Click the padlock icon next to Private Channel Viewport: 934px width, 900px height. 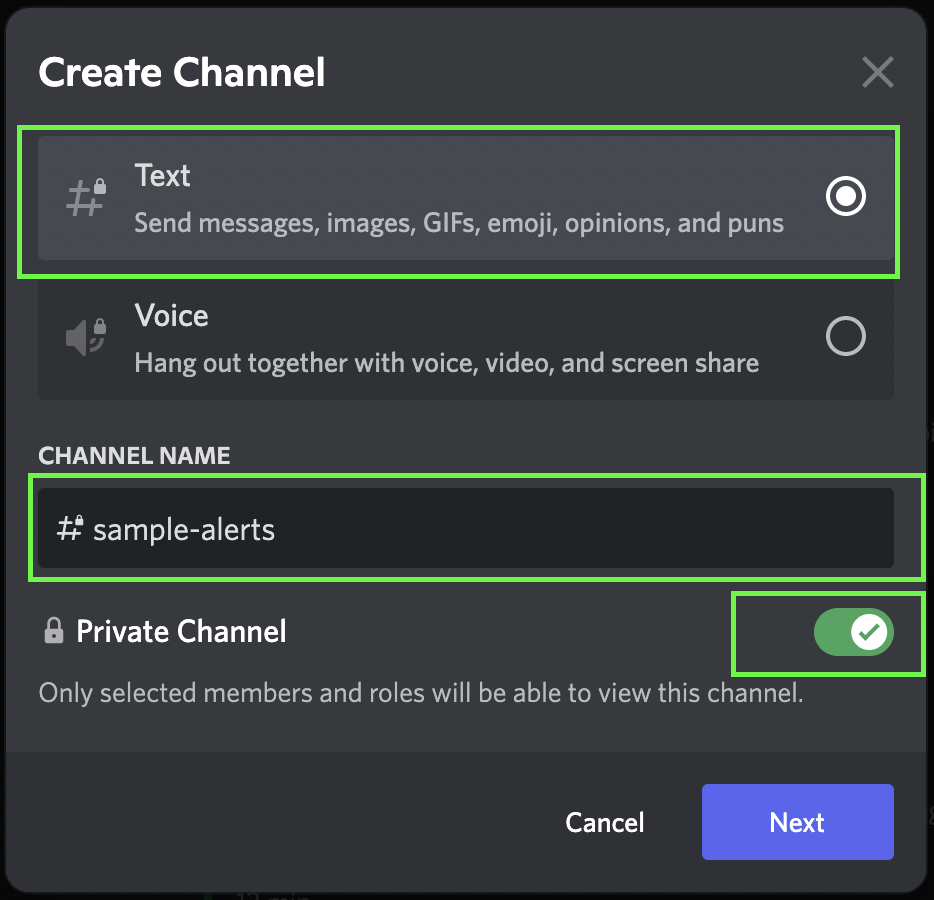(x=54, y=631)
